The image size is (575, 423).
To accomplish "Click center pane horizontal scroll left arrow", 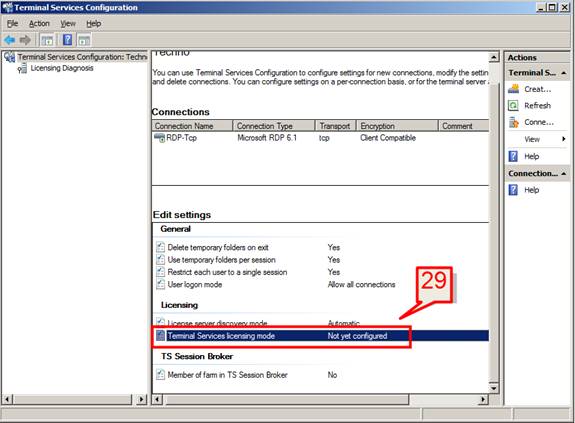I will coord(157,399).
